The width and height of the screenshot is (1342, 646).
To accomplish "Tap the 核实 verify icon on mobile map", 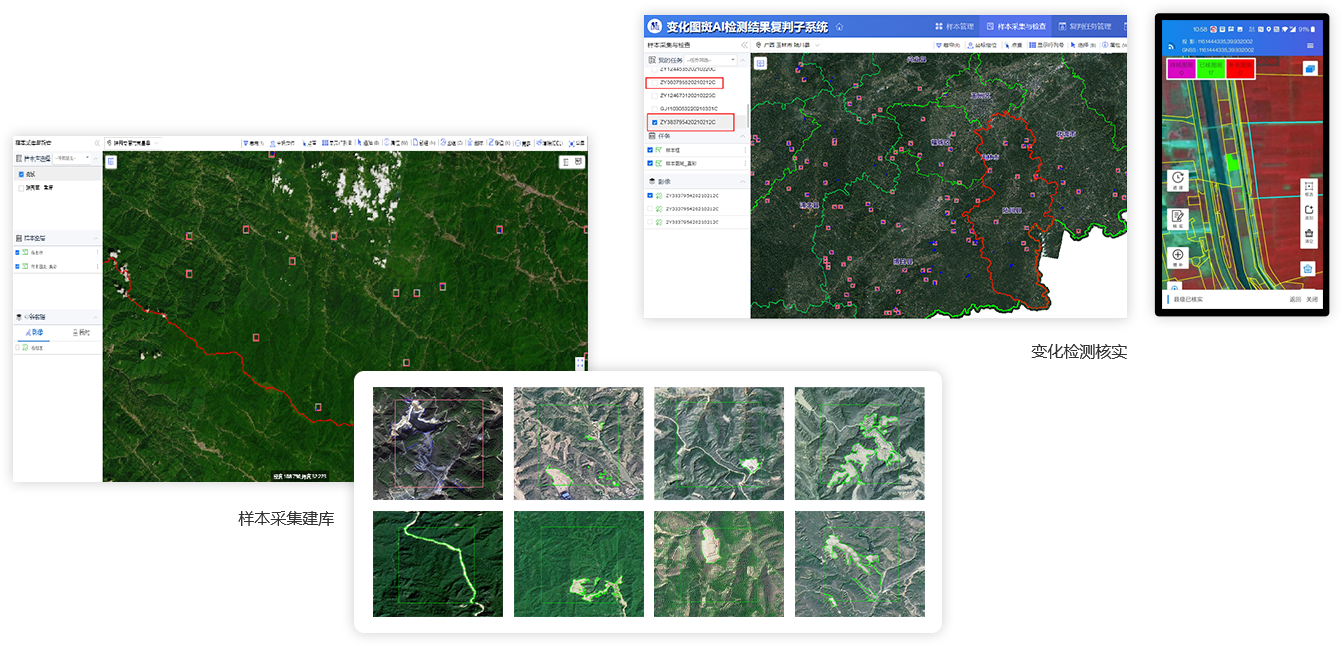I will click(1178, 217).
